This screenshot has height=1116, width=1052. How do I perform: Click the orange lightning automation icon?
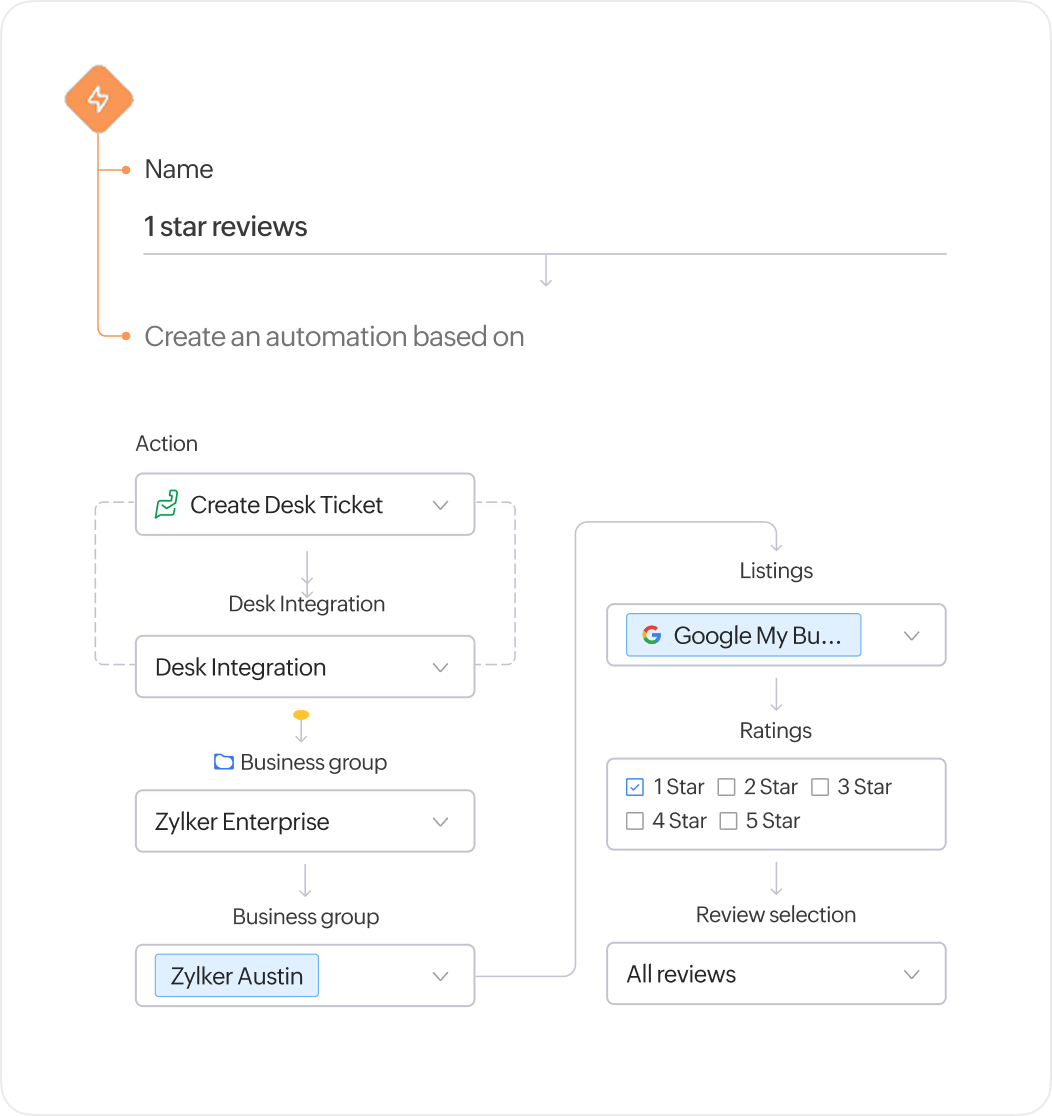(99, 99)
